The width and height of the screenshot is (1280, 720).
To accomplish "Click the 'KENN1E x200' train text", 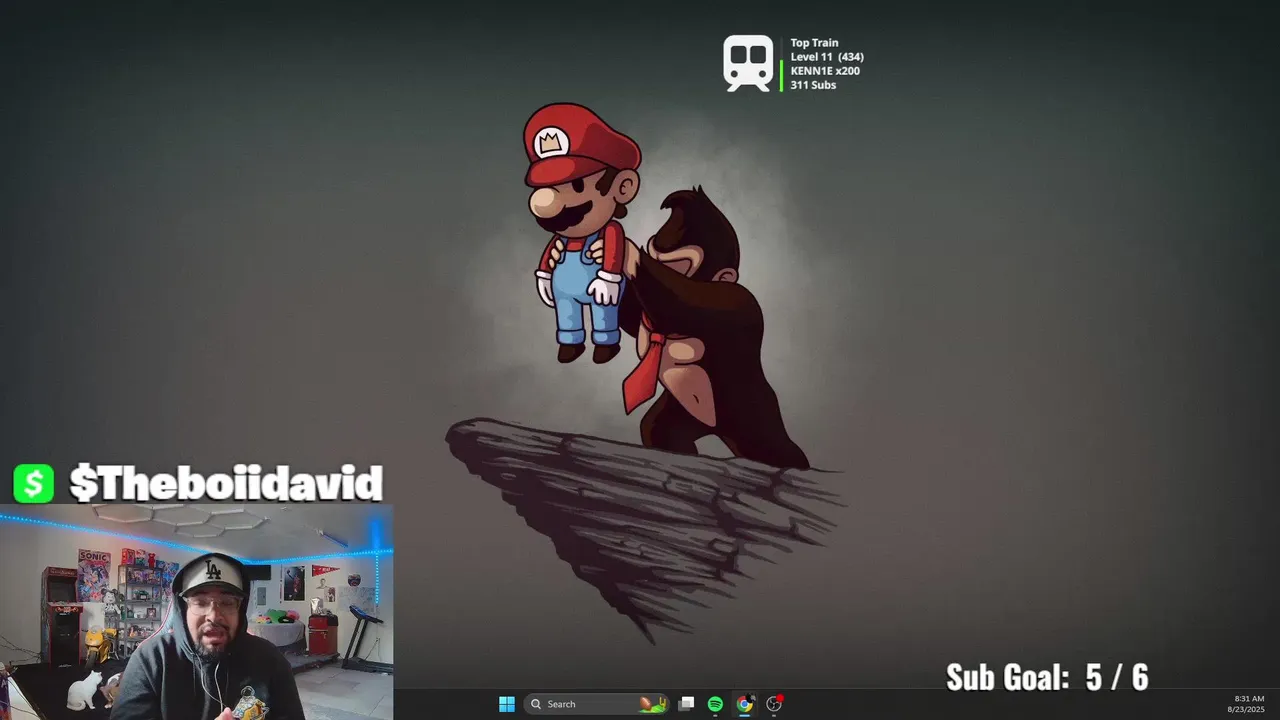I will pyautogui.click(x=825, y=71).
